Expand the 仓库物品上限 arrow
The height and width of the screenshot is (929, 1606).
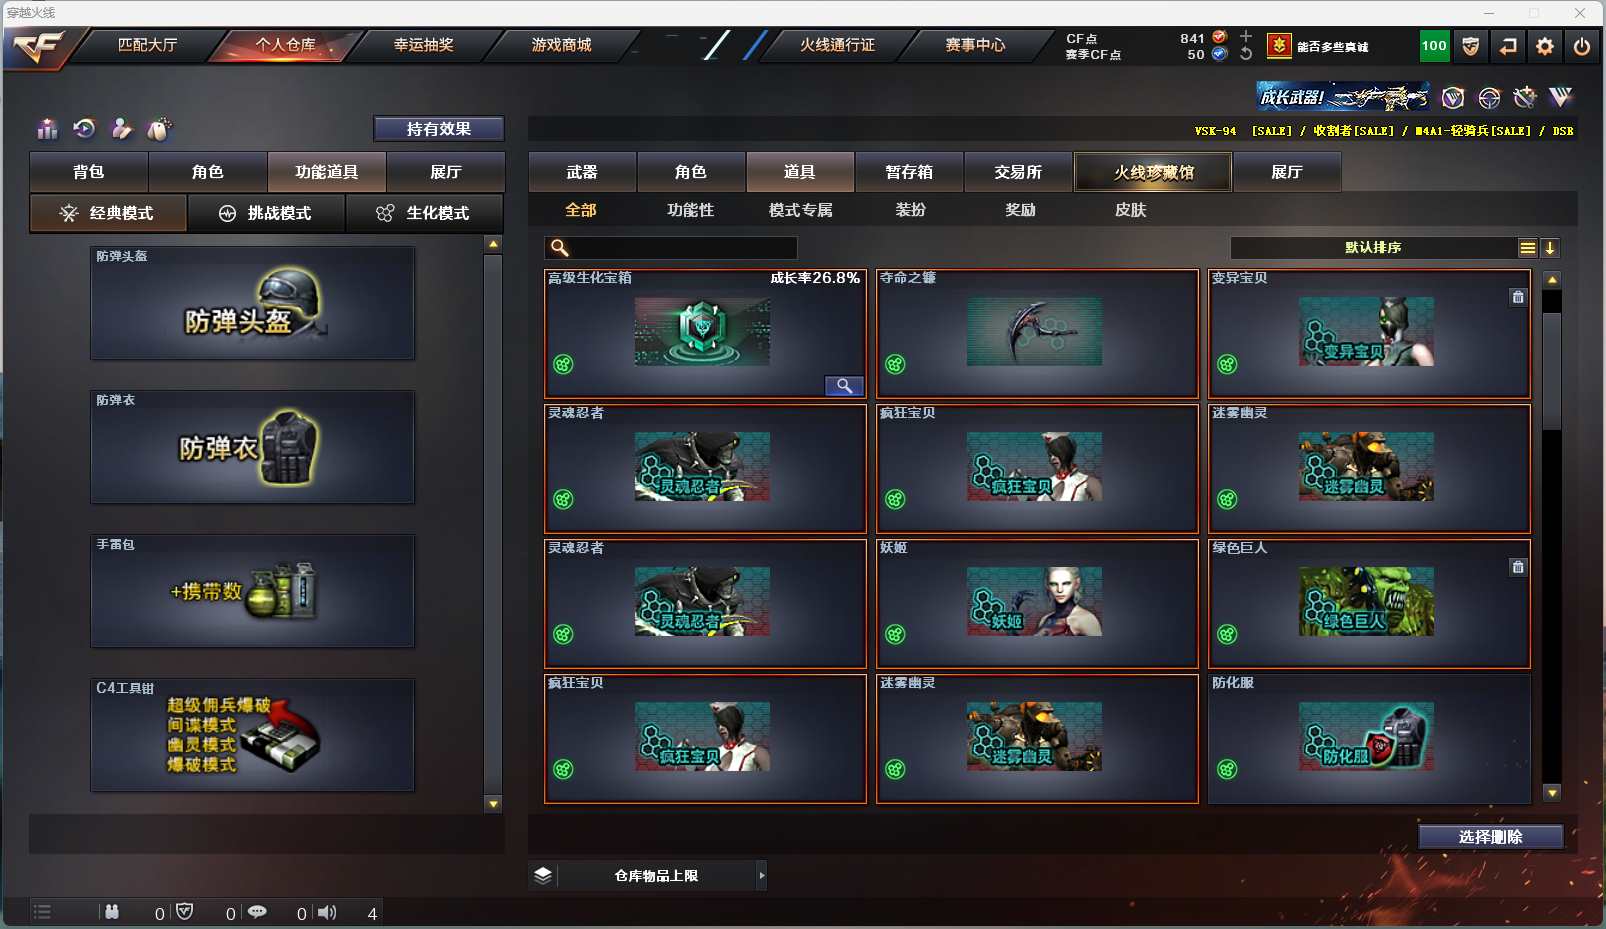(x=762, y=876)
